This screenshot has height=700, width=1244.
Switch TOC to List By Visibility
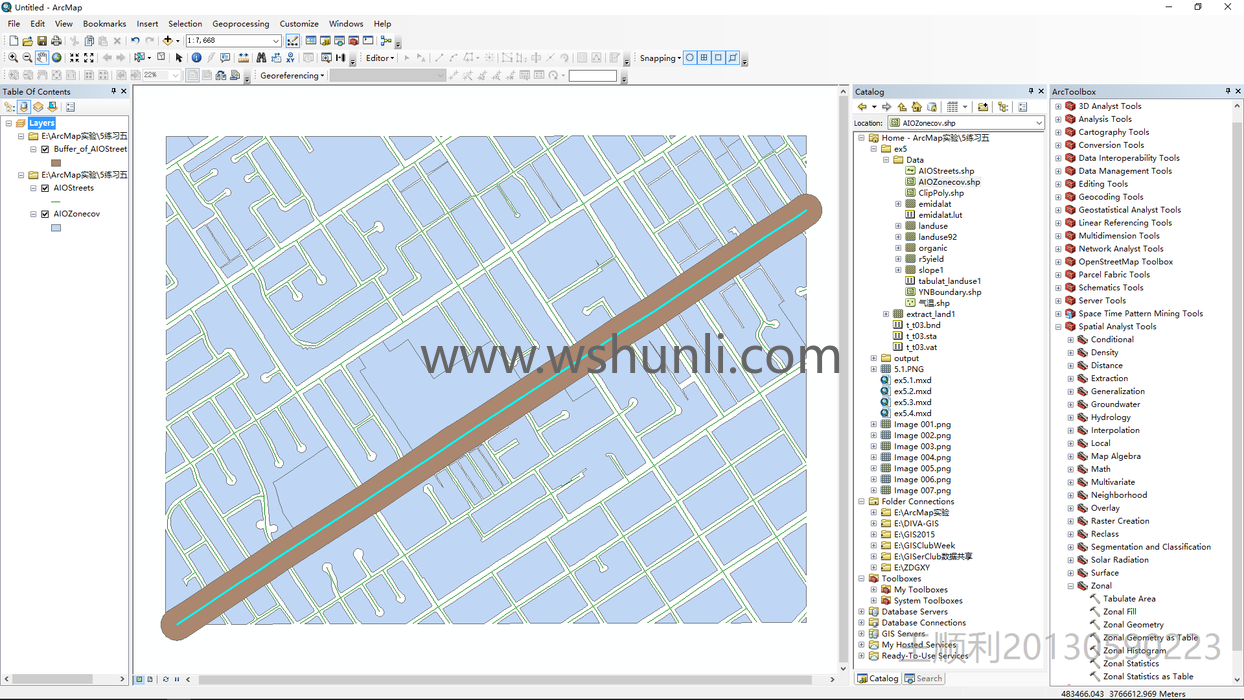click(x=38, y=107)
